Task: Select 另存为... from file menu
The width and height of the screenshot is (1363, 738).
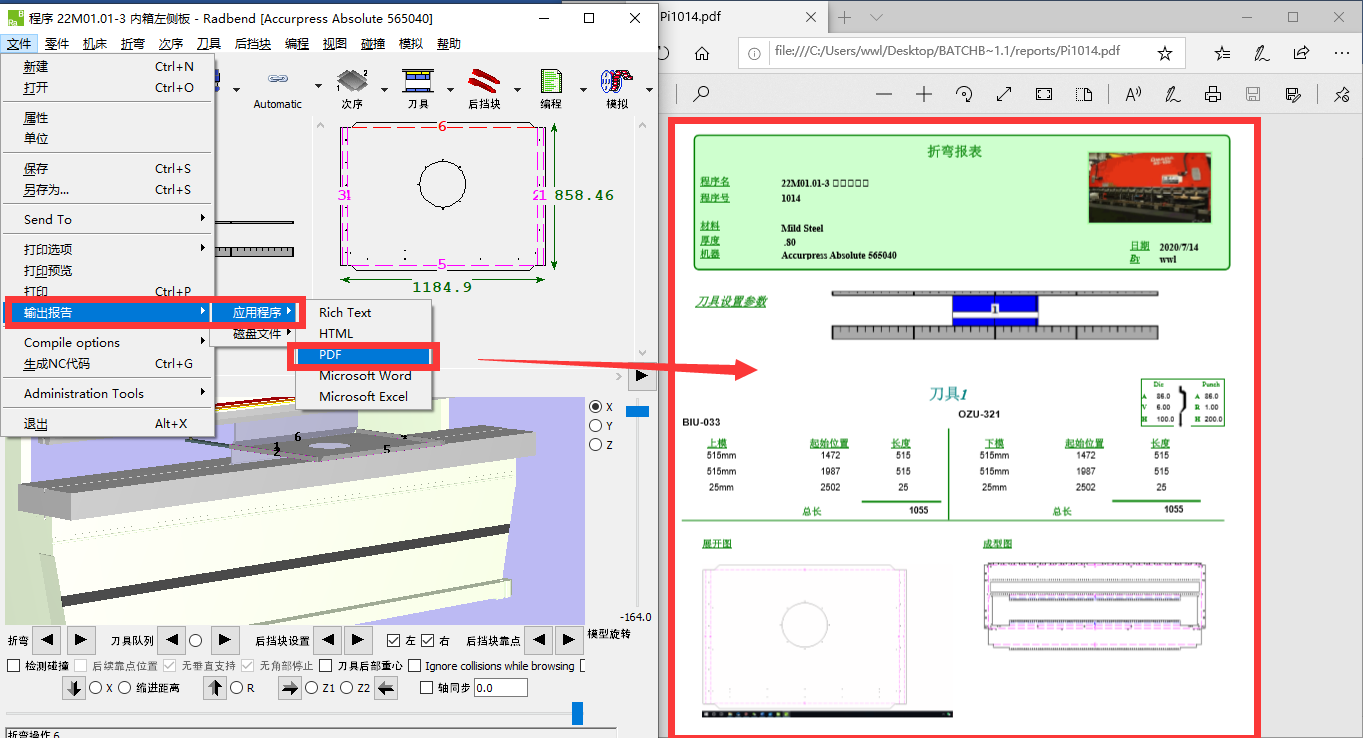Action: (108, 190)
